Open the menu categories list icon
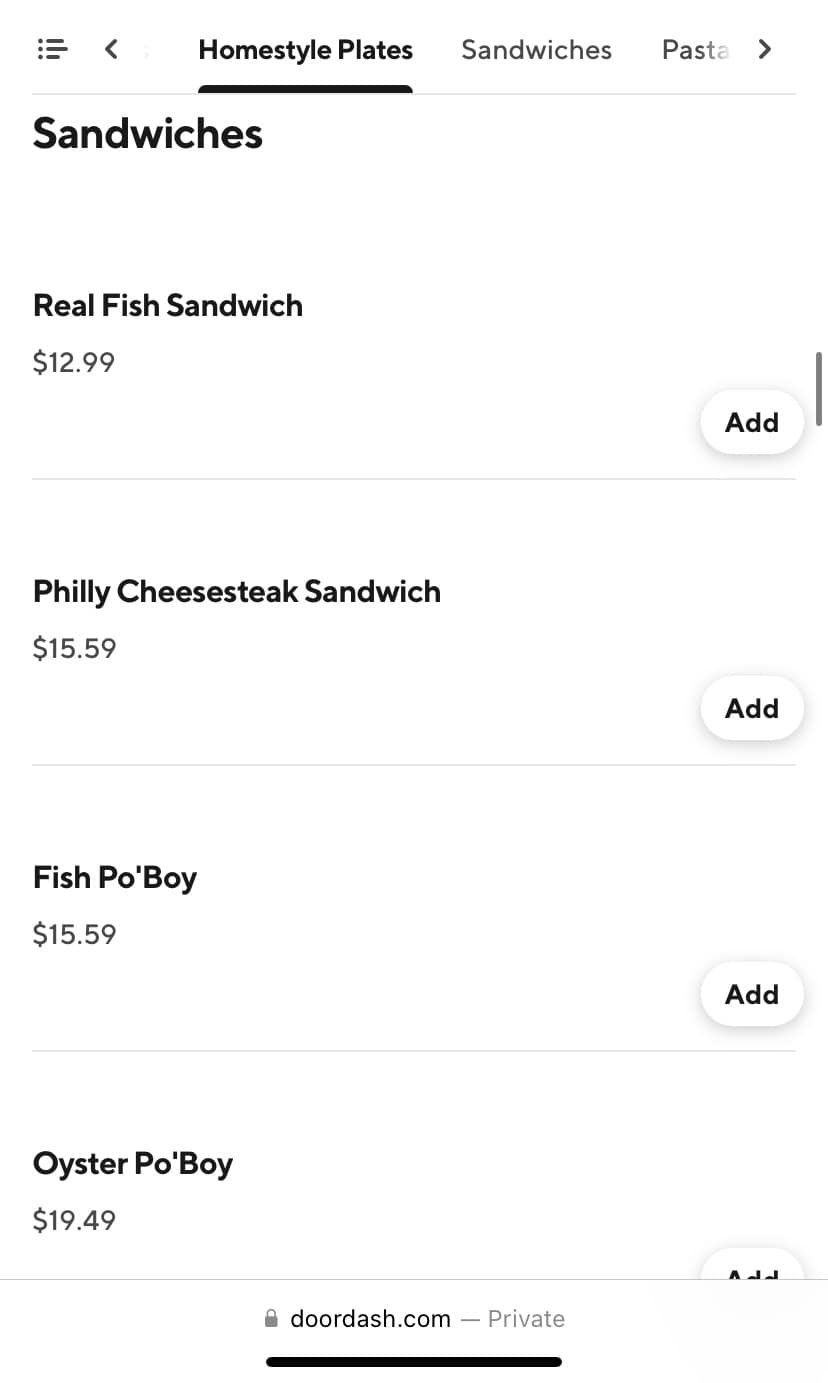 52,49
